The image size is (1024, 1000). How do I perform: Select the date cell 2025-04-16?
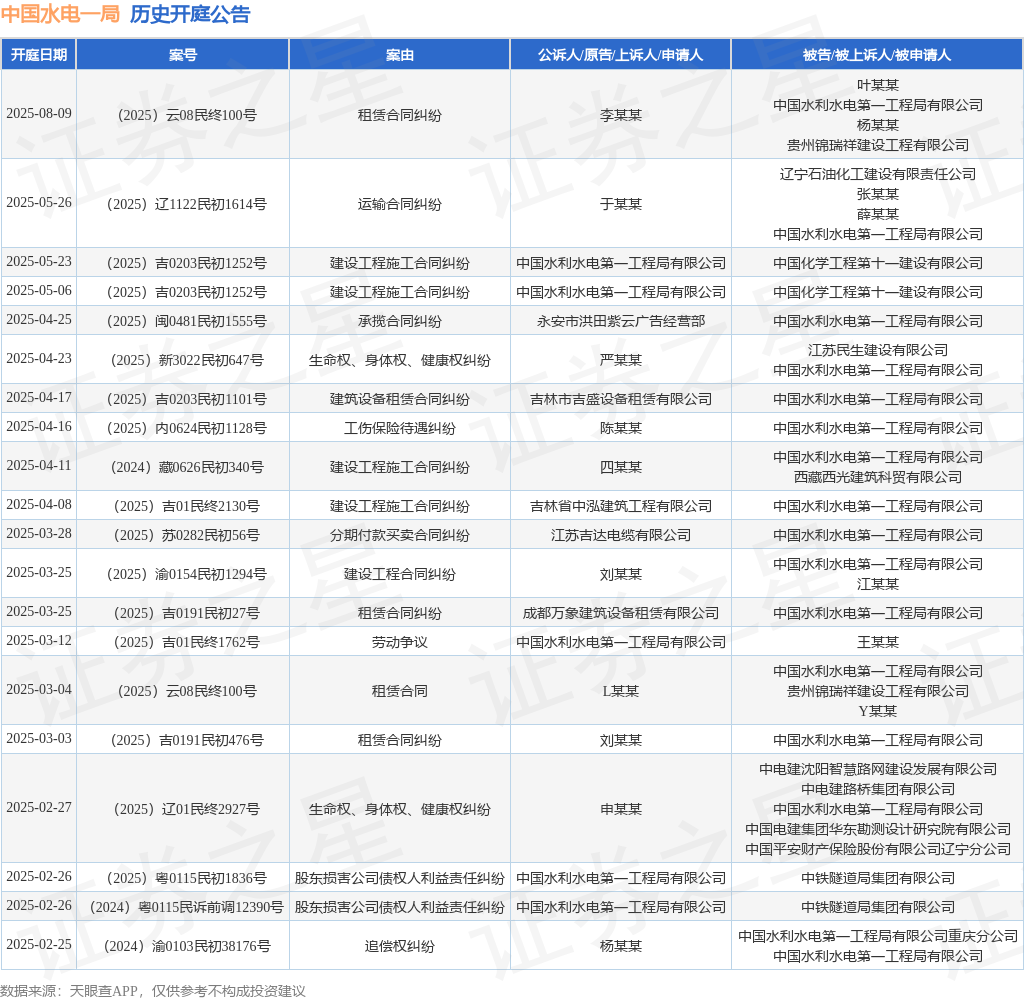(39, 427)
